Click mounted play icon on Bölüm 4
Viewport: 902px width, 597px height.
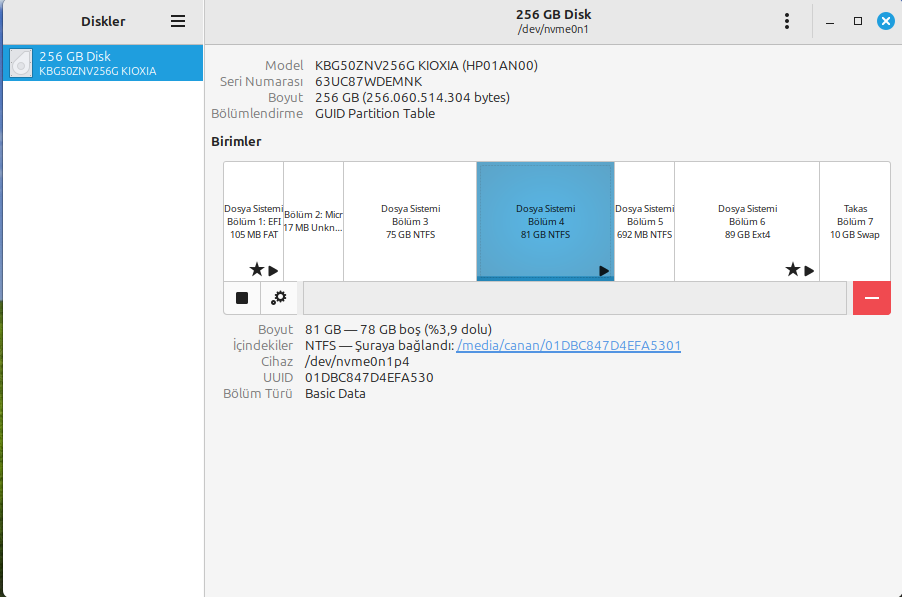pos(604,270)
